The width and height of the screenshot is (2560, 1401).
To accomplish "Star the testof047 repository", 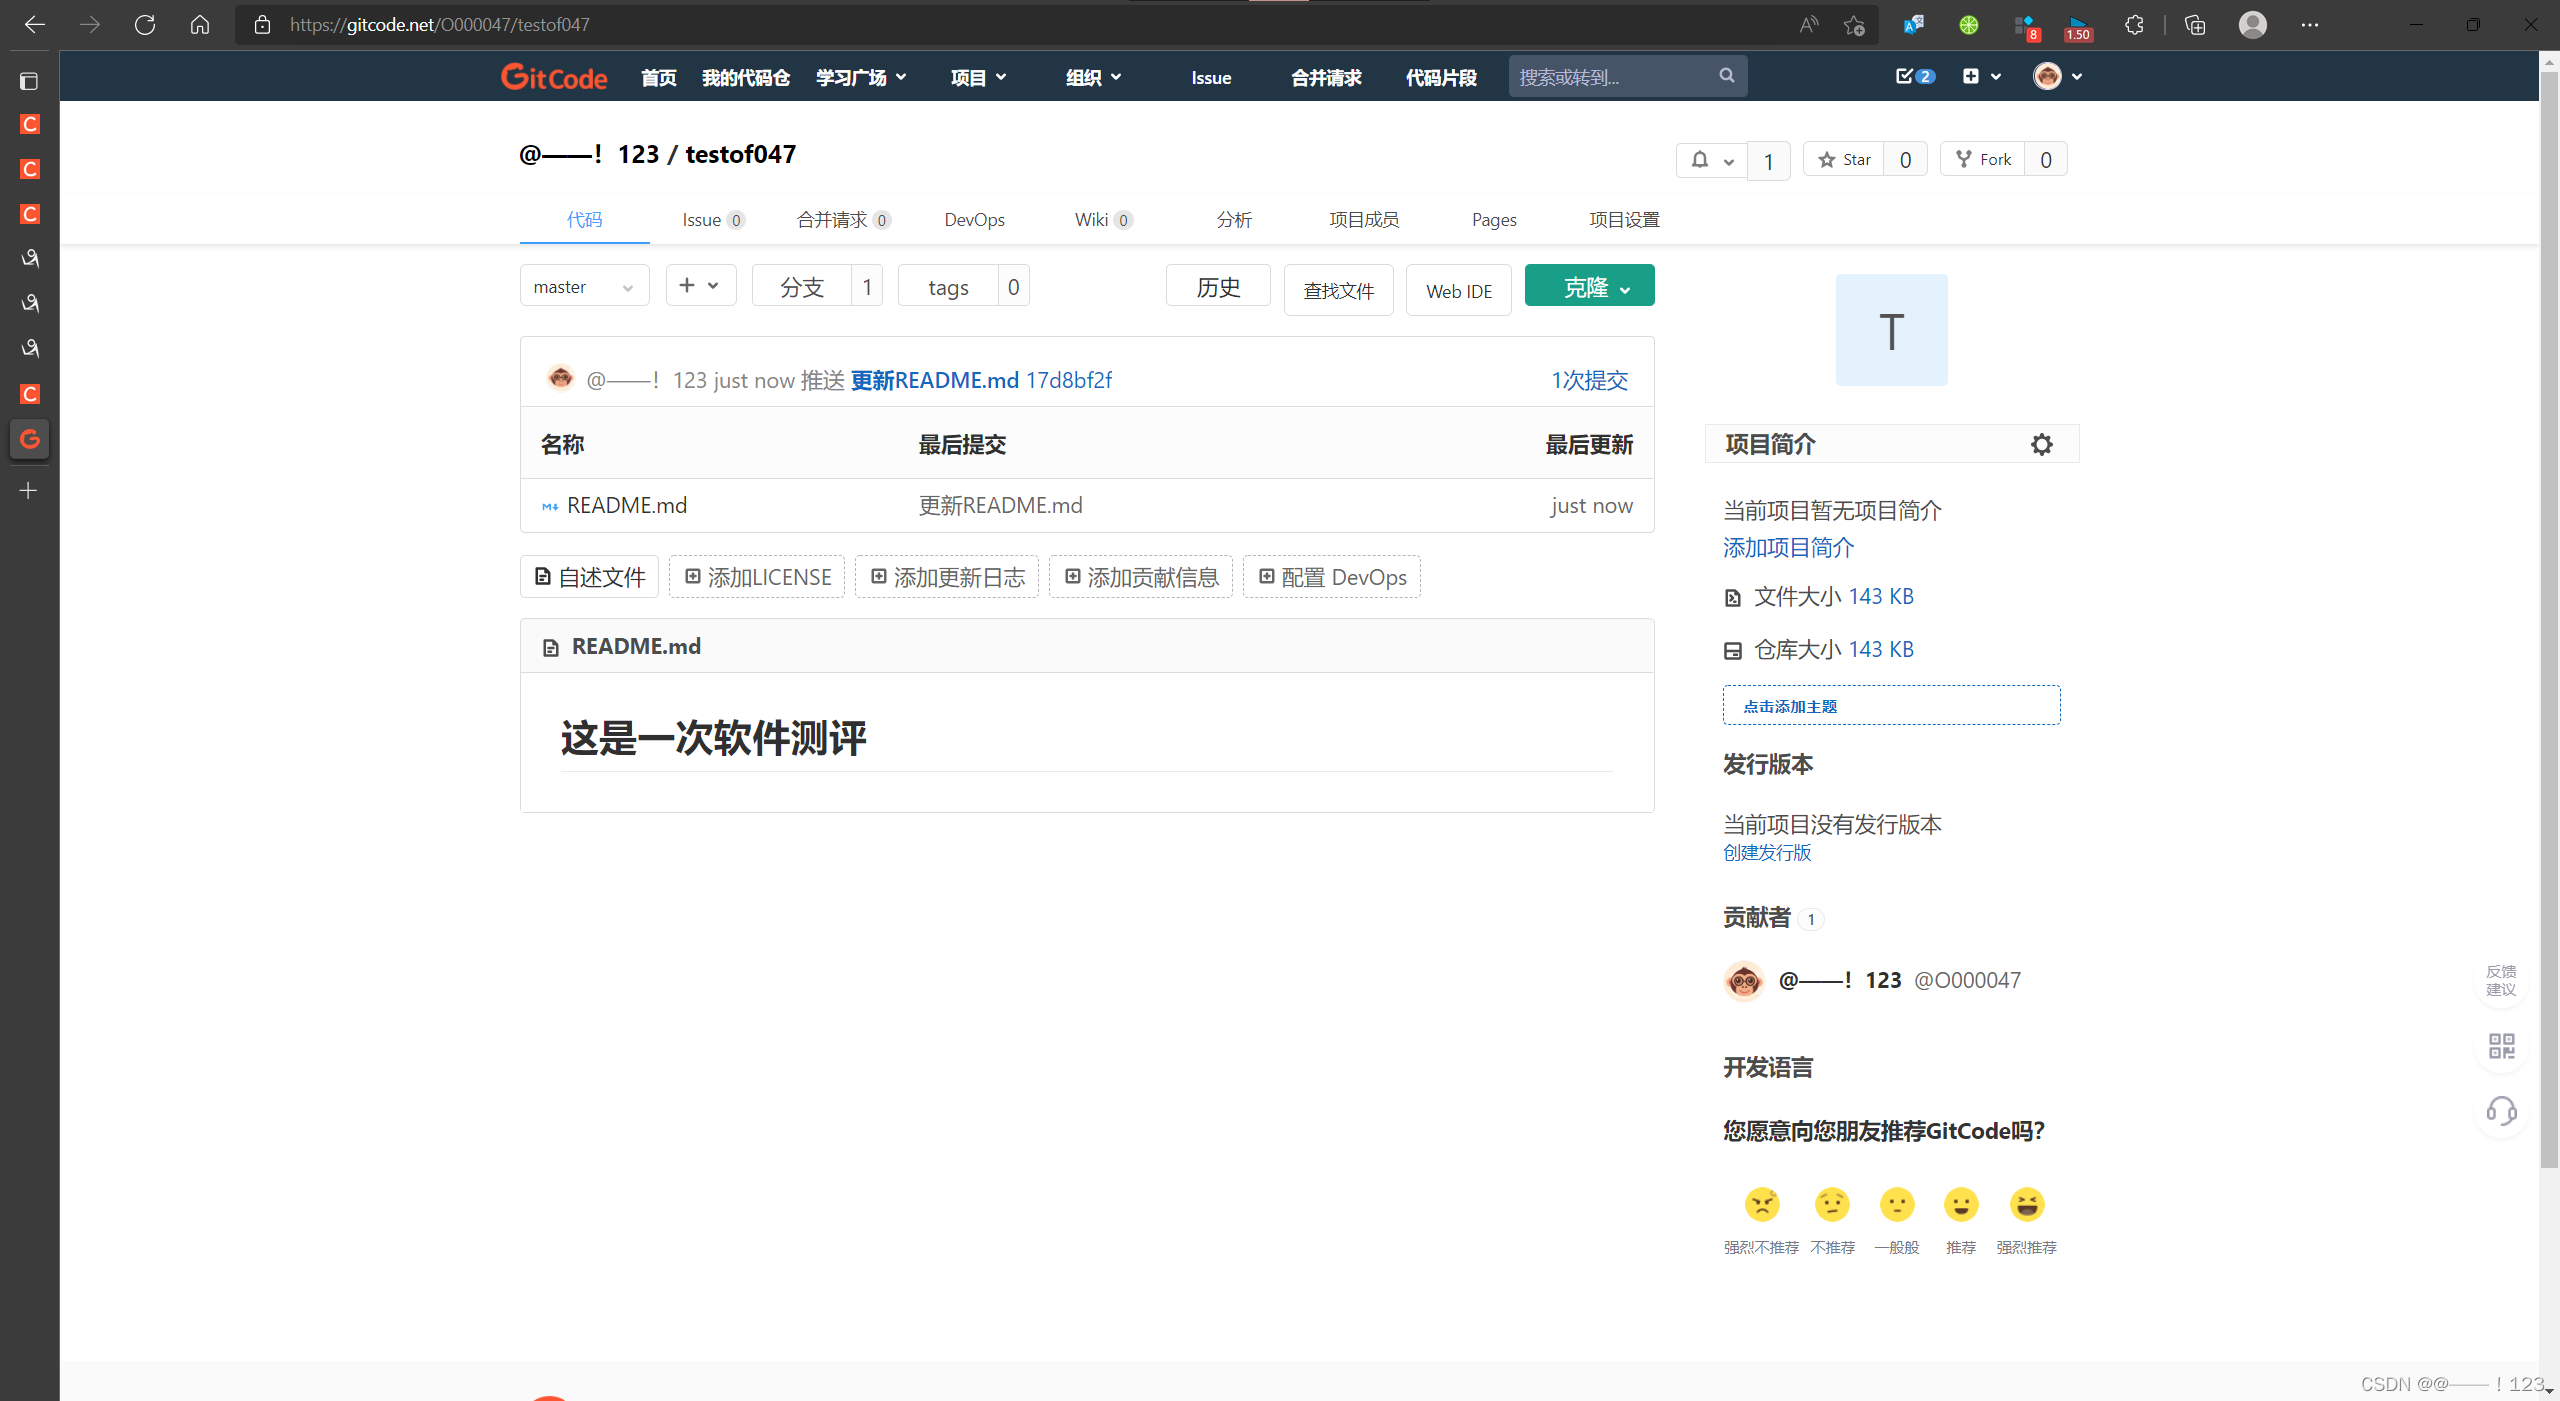I will point(1843,158).
